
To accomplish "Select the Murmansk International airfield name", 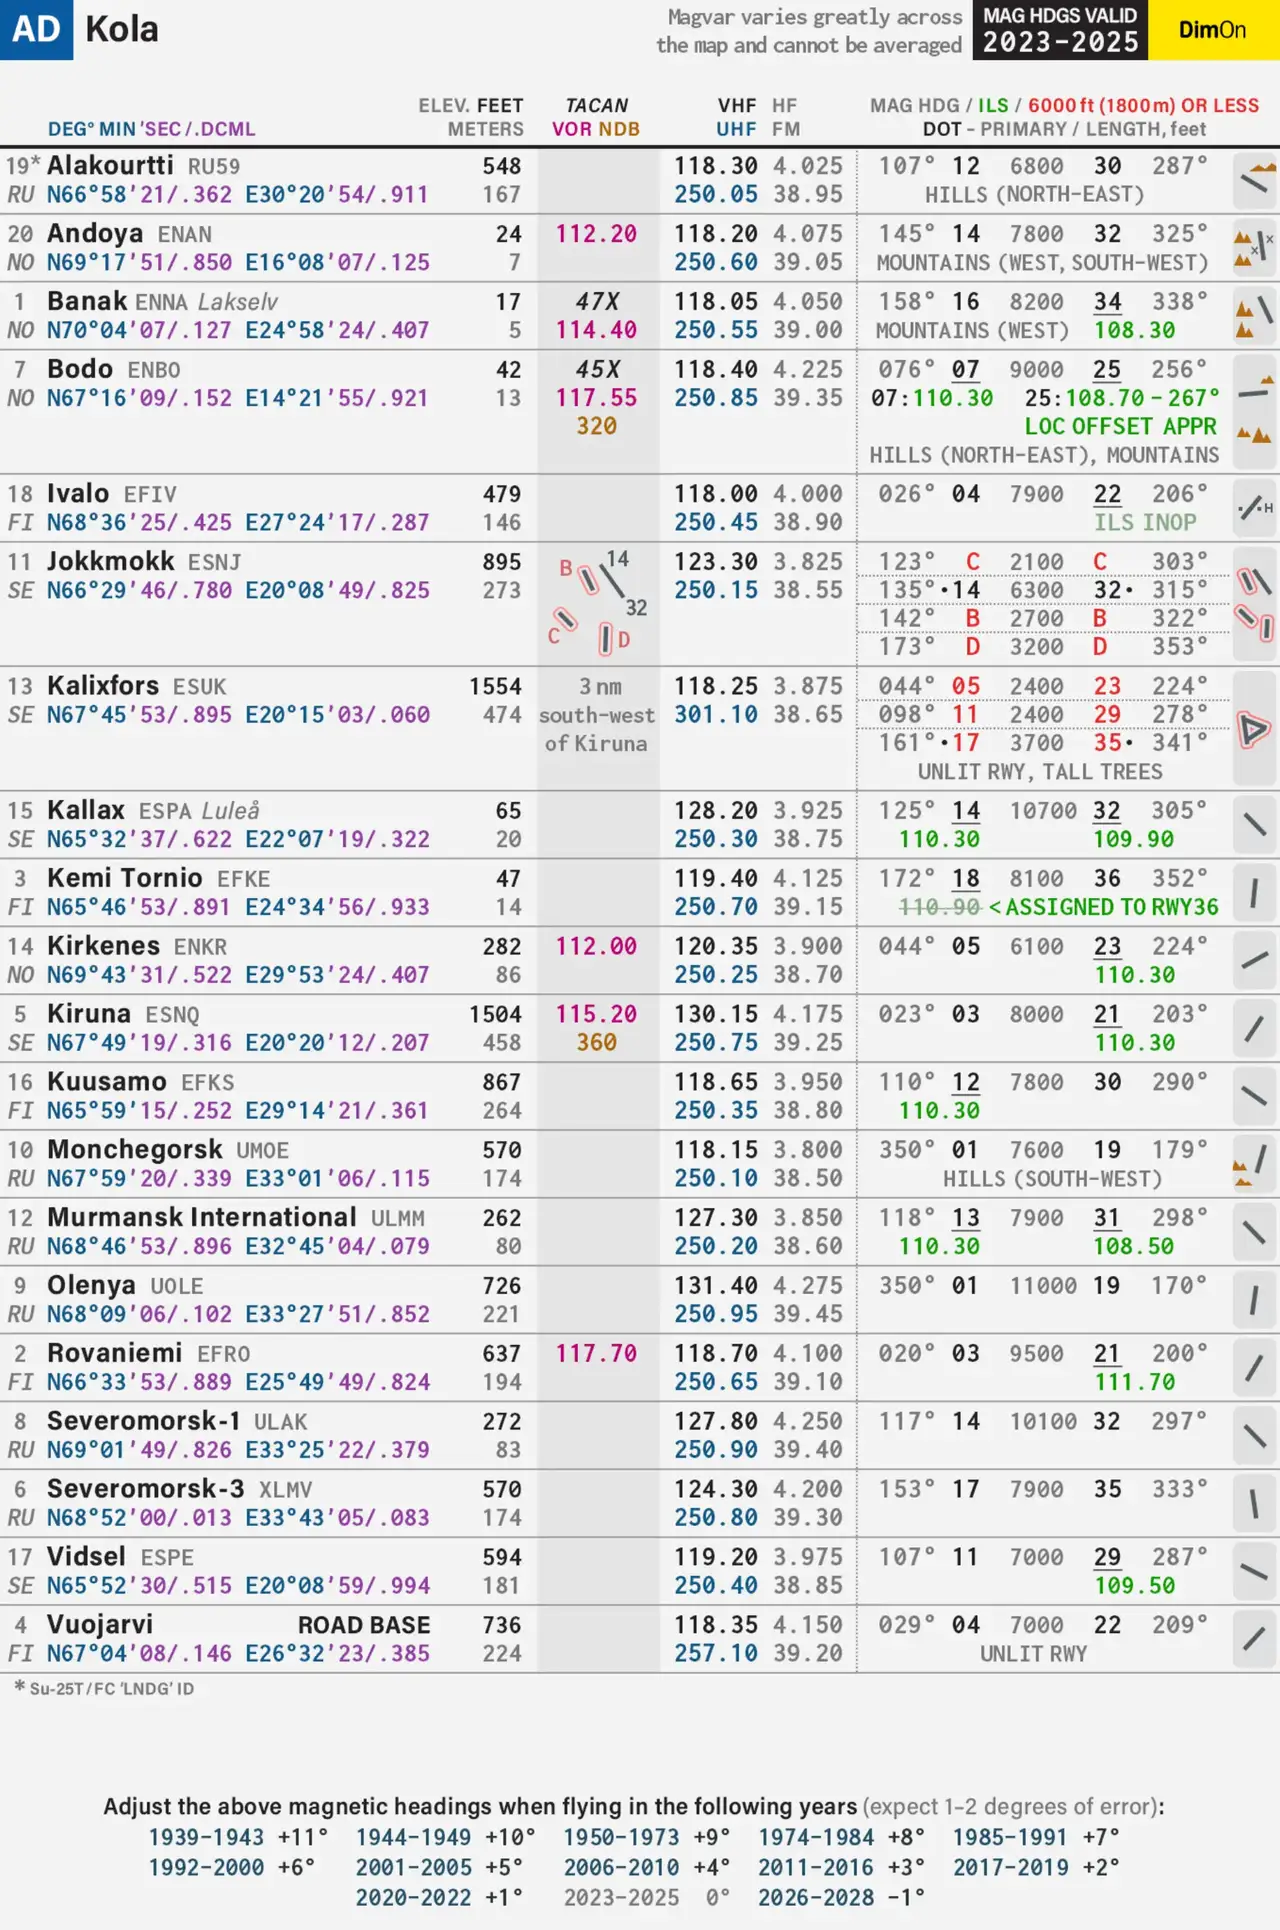I will click(201, 1217).
